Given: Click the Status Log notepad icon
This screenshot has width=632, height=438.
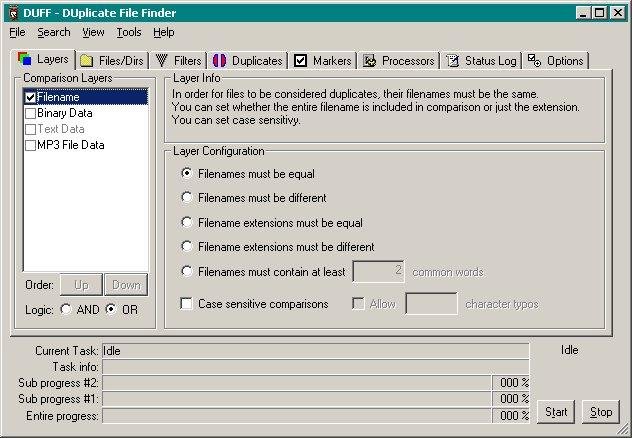Looking at the screenshot, I should coord(452,61).
